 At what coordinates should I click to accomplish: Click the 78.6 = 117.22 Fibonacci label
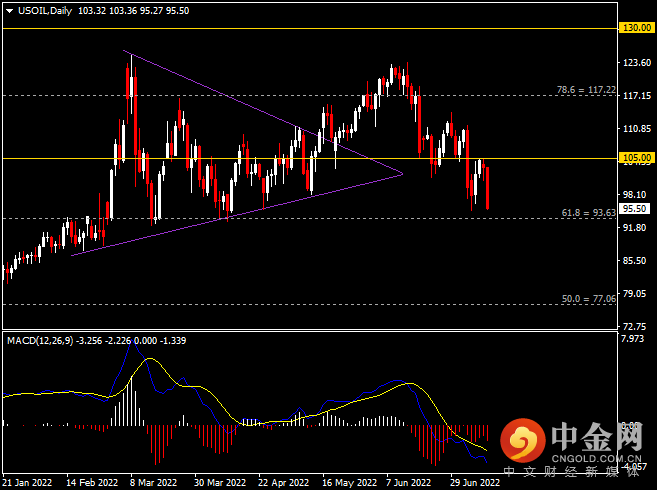[586, 90]
